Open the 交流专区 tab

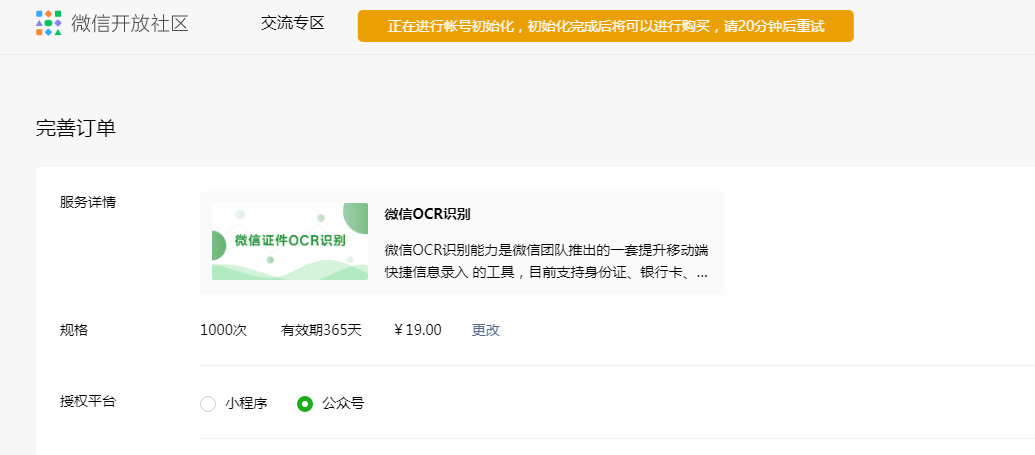(292, 24)
